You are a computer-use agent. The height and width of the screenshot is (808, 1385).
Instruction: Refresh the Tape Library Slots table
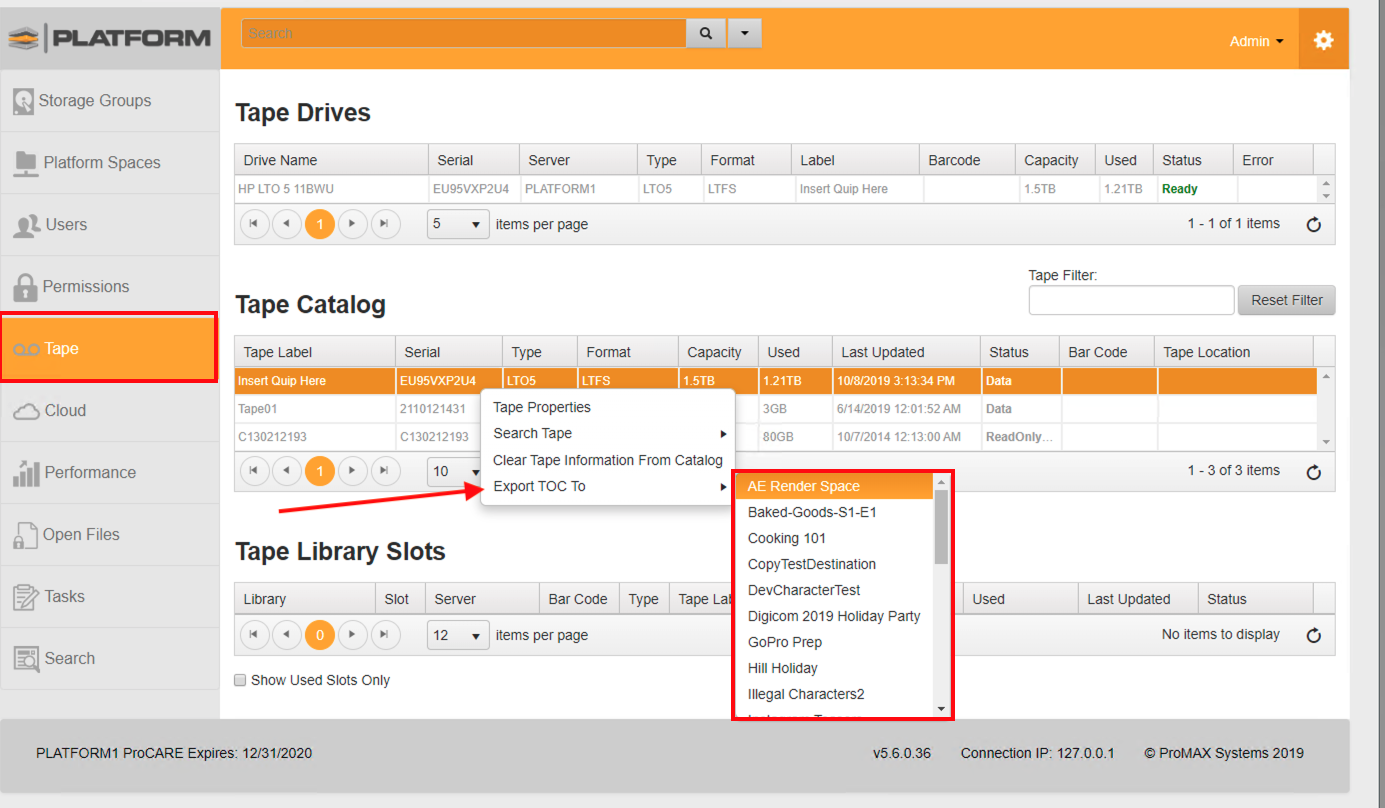[x=1313, y=635]
